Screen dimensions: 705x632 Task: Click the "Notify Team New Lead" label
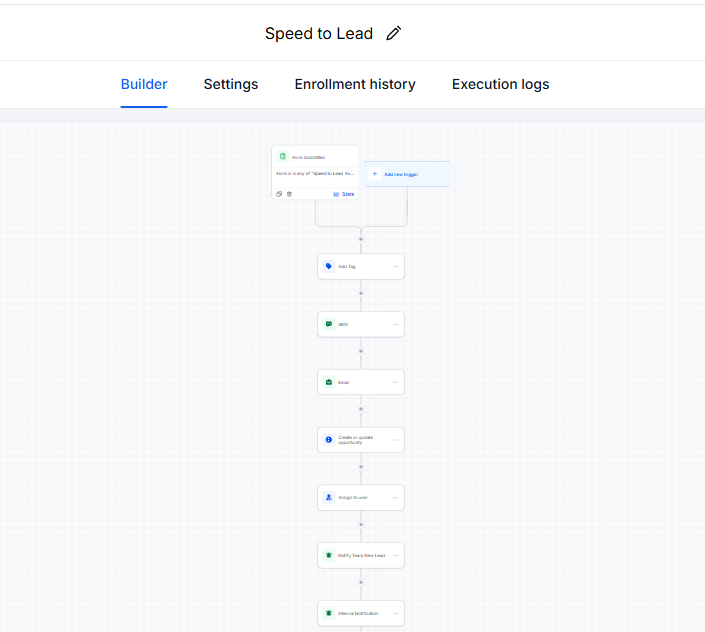click(x=361, y=556)
